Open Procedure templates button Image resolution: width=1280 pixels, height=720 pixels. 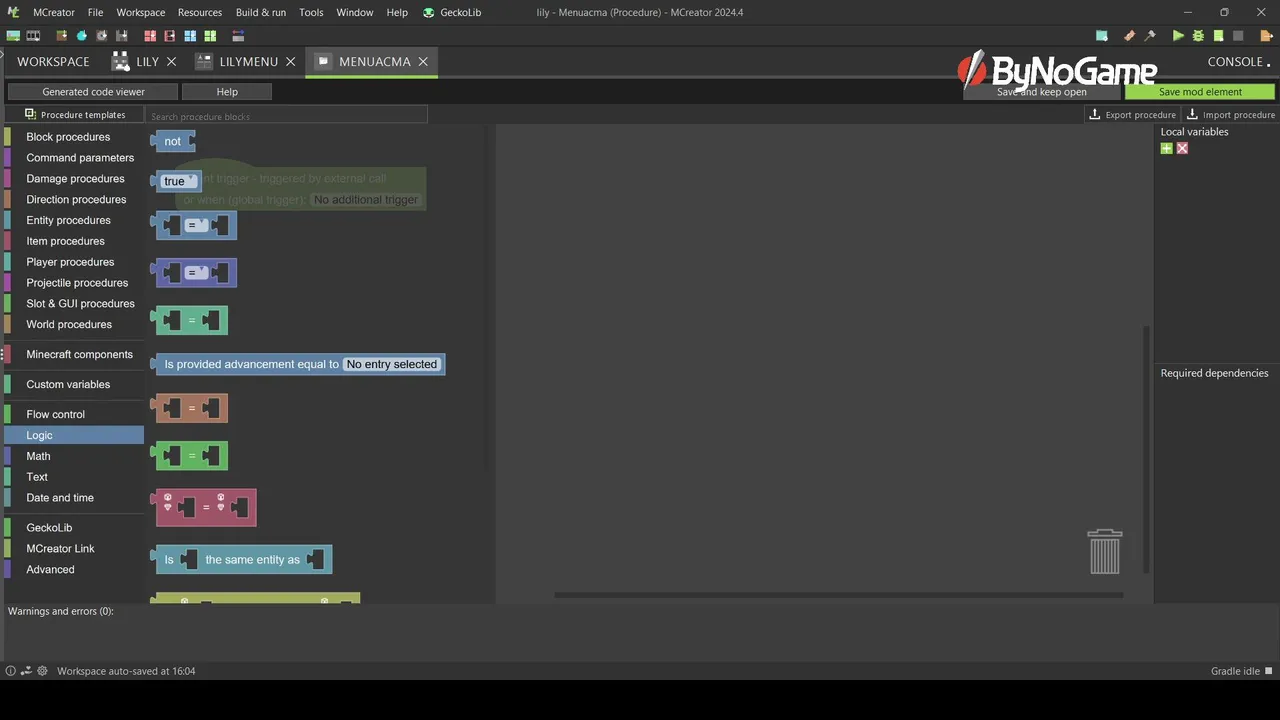75,115
